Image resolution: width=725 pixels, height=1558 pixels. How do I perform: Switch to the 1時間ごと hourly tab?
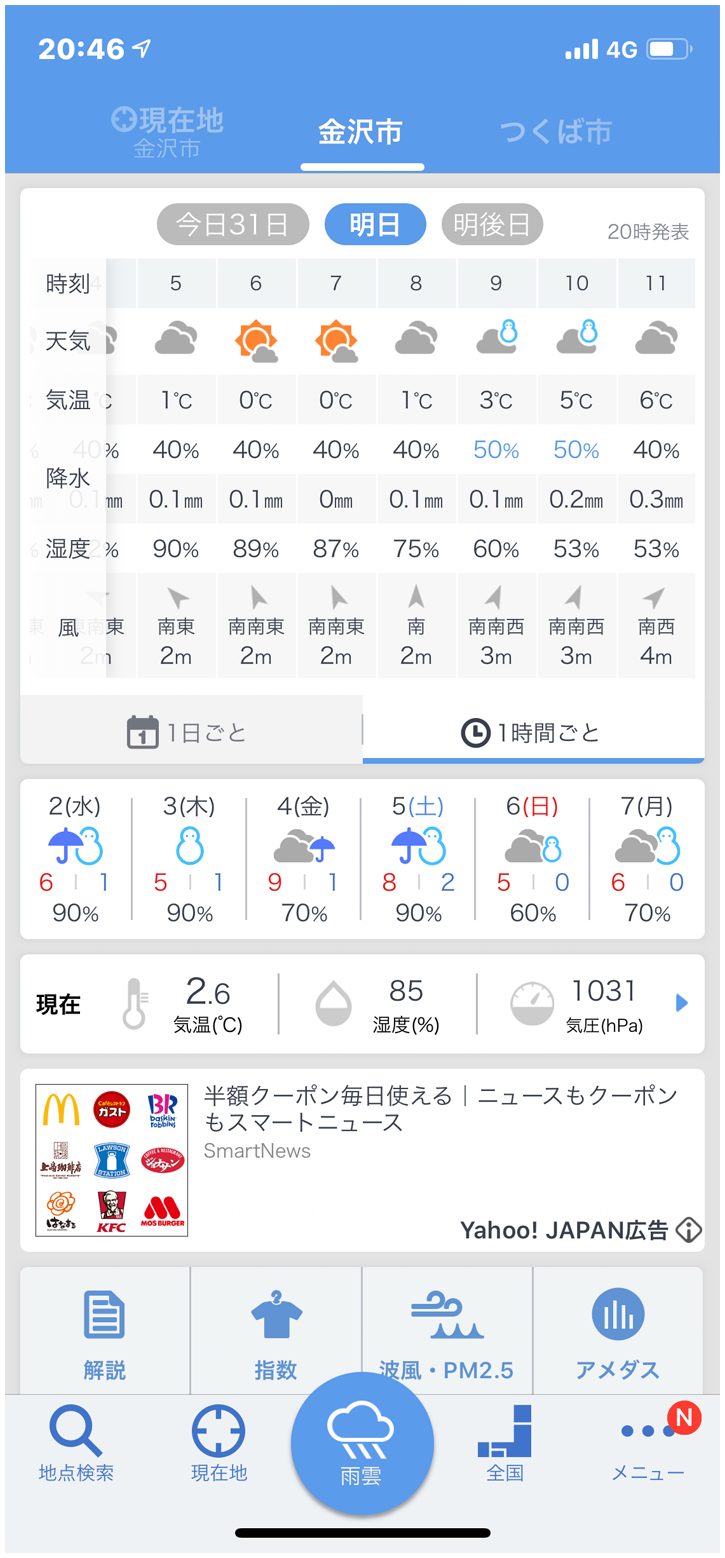point(532,733)
